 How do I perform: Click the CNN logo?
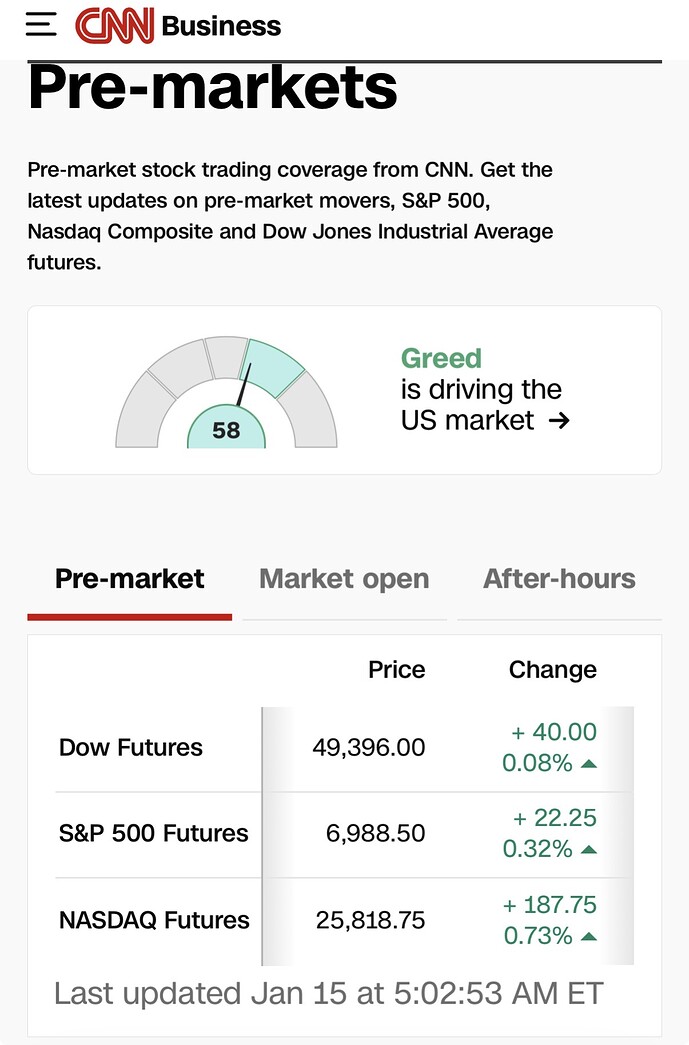click(x=113, y=25)
